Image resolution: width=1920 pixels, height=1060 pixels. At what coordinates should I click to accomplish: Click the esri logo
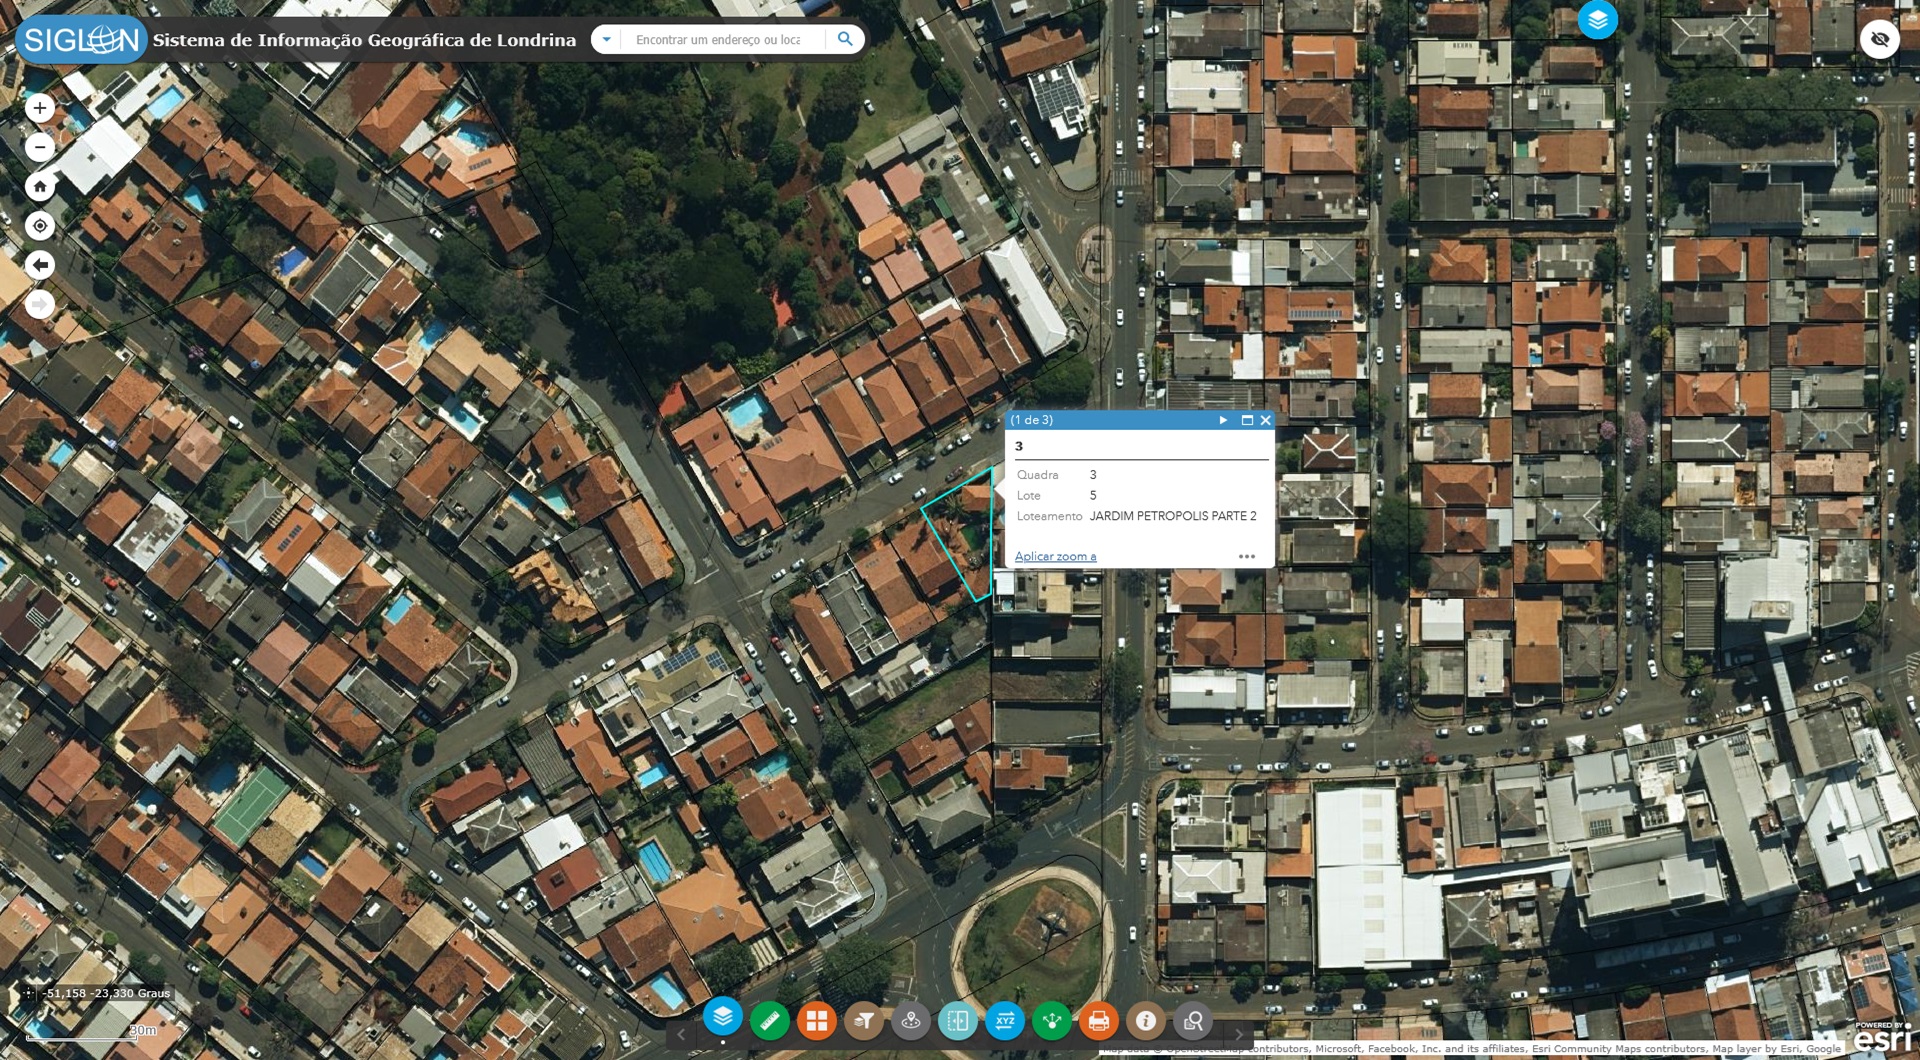(x=1883, y=1039)
